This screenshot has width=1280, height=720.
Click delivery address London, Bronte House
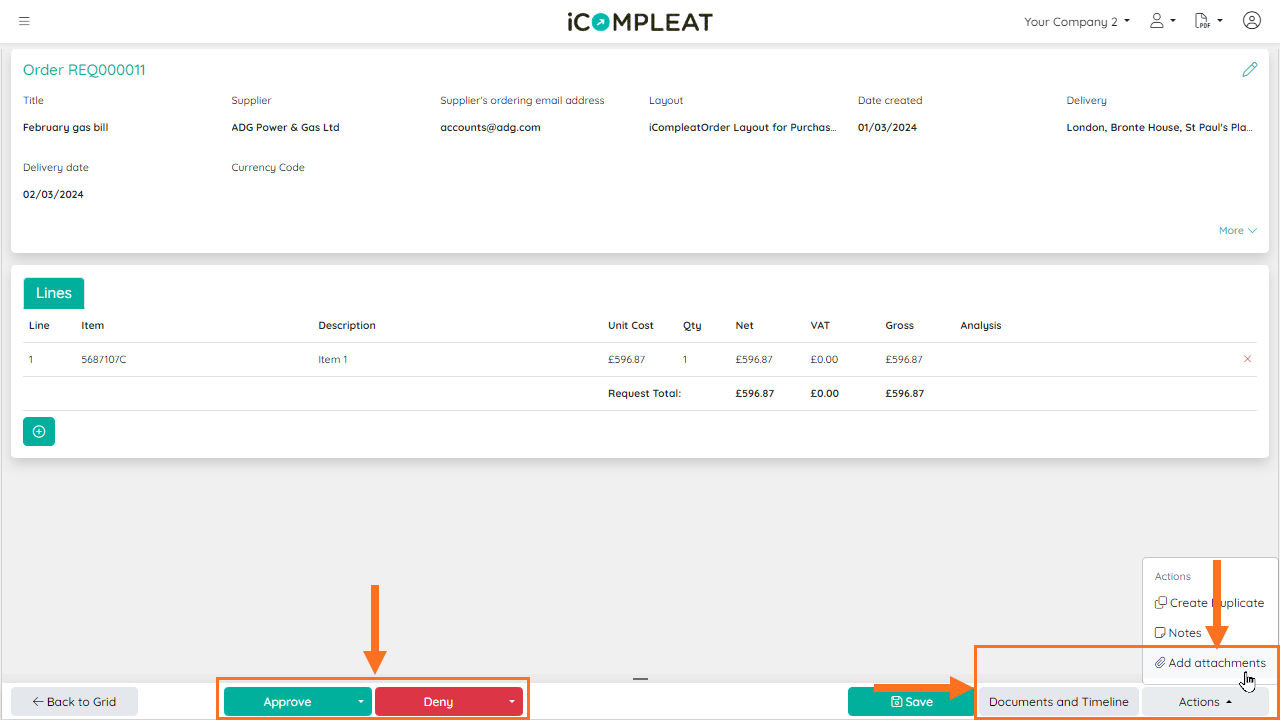click(1160, 128)
